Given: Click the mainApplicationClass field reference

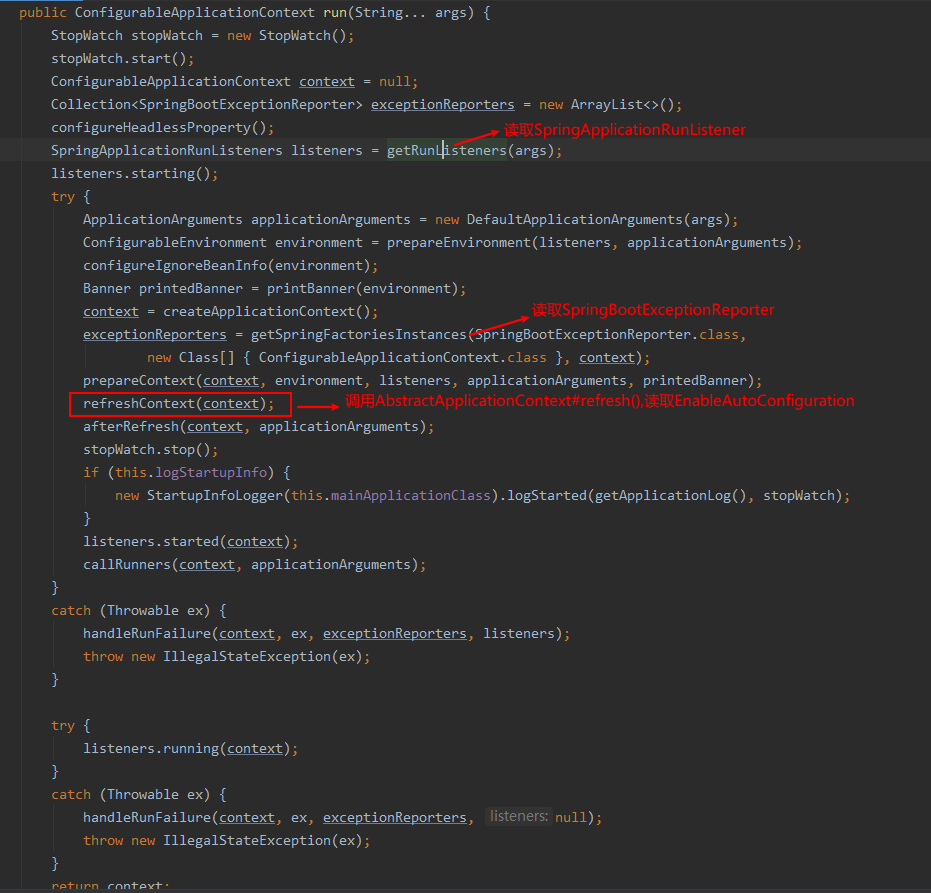Looking at the screenshot, I should [x=410, y=496].
